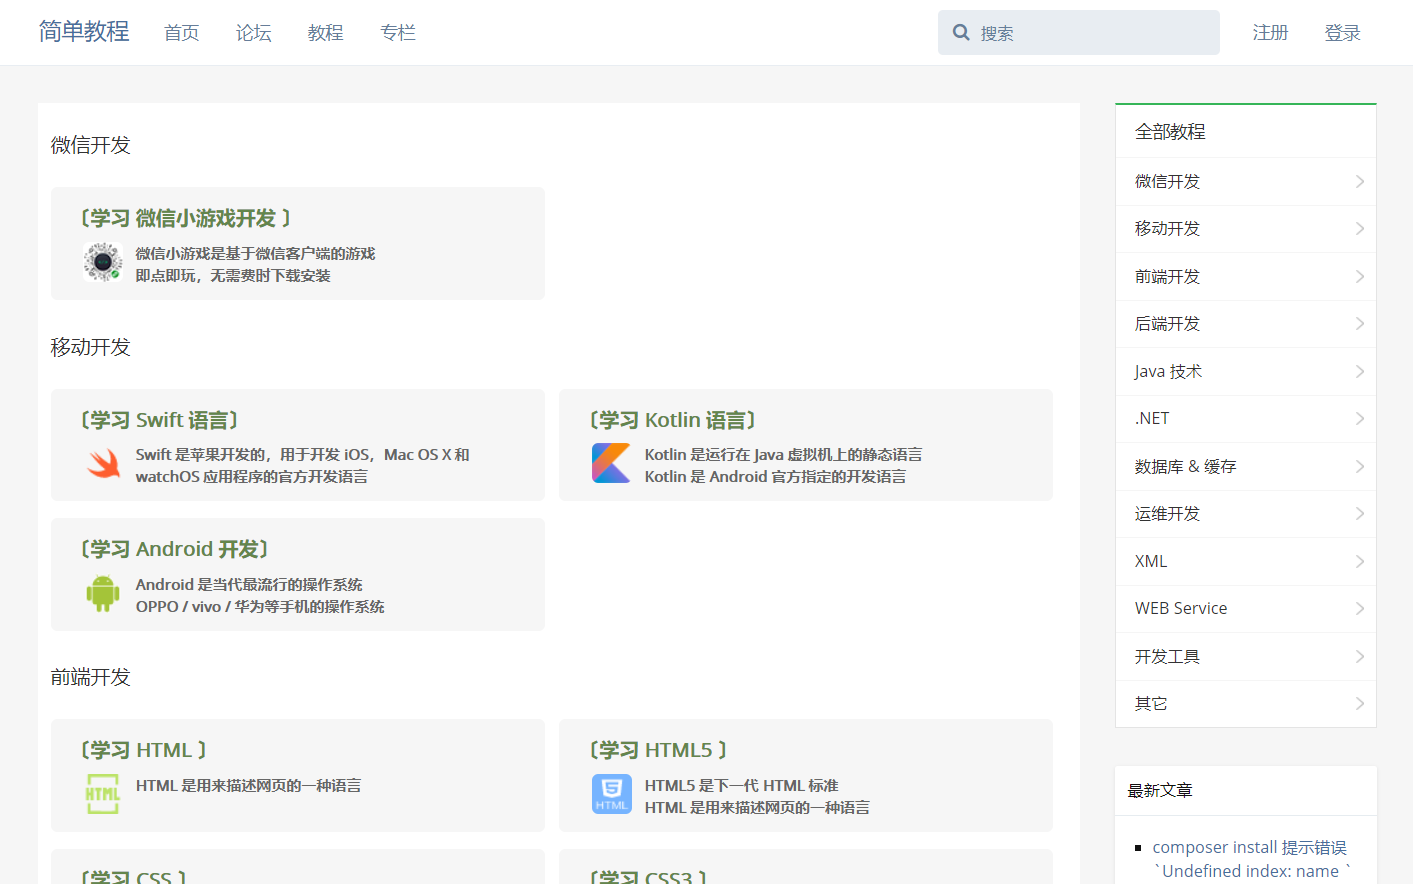This screenshot has height=884, width=1413.
Task: Select XML in the sidebar list
Action: 1246,561
